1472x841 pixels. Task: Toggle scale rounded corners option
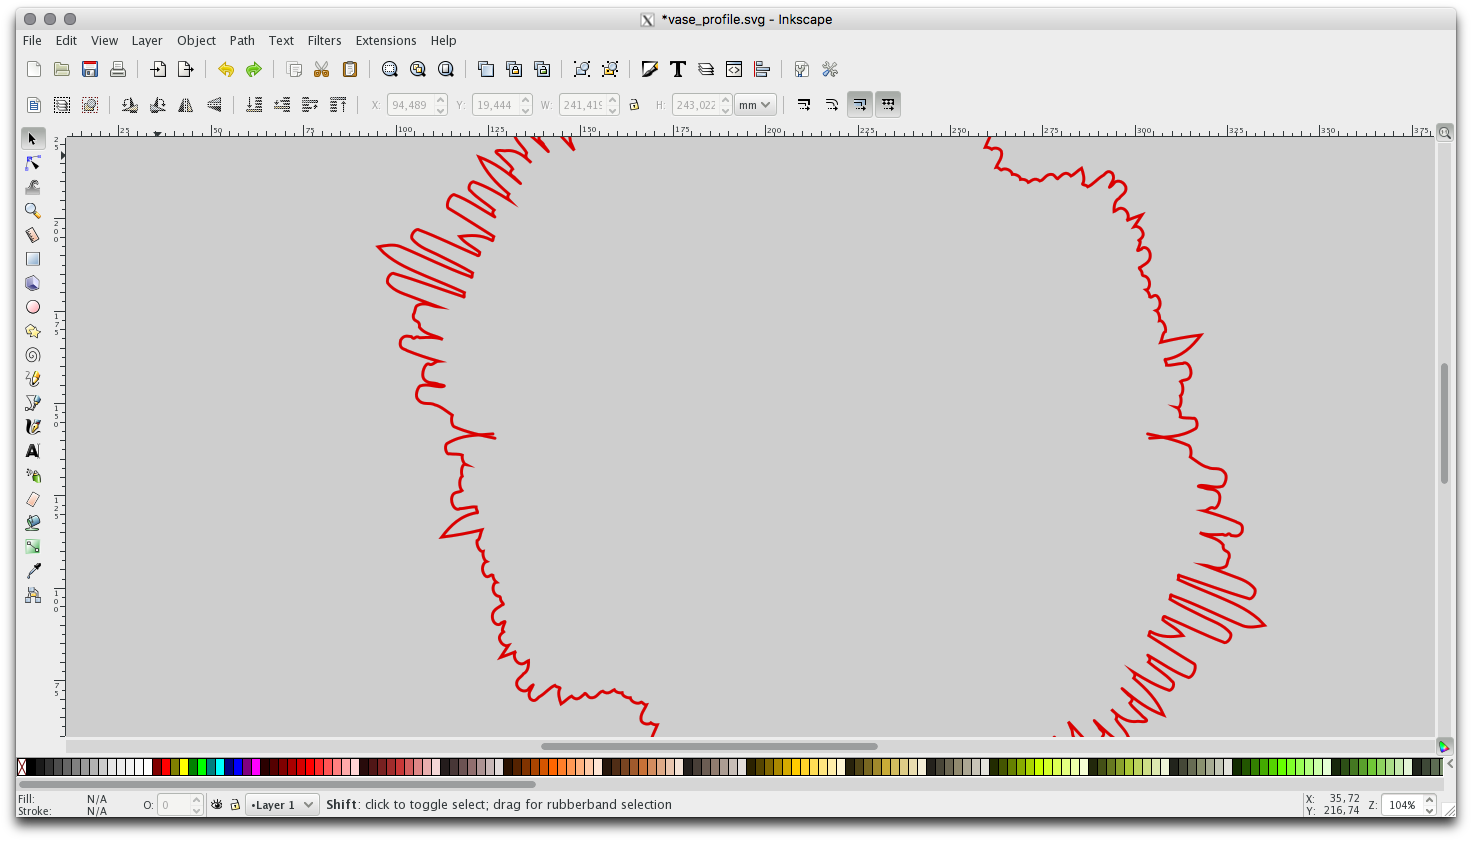click(x=832, y=105)
